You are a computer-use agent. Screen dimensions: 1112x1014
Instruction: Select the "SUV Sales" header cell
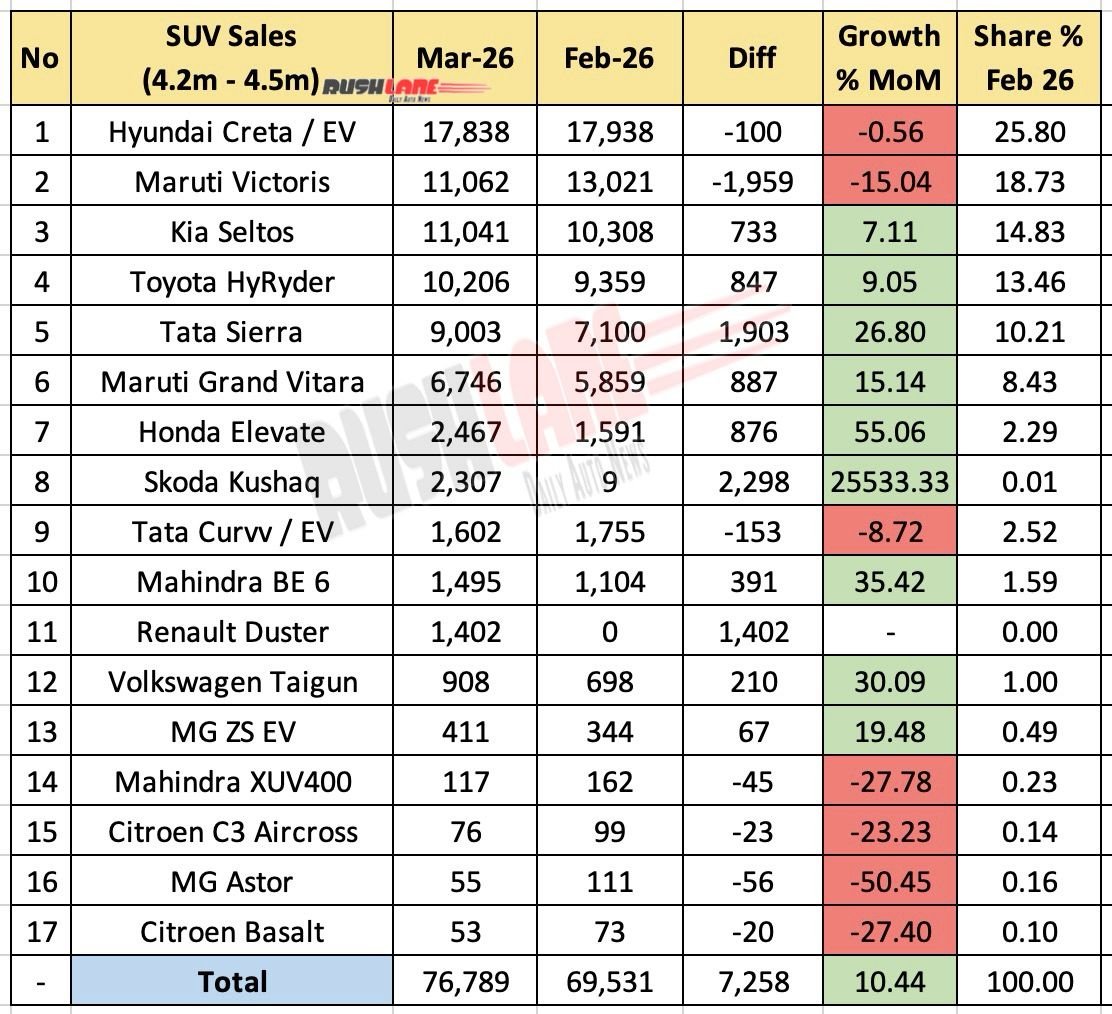tap(231, 38)
